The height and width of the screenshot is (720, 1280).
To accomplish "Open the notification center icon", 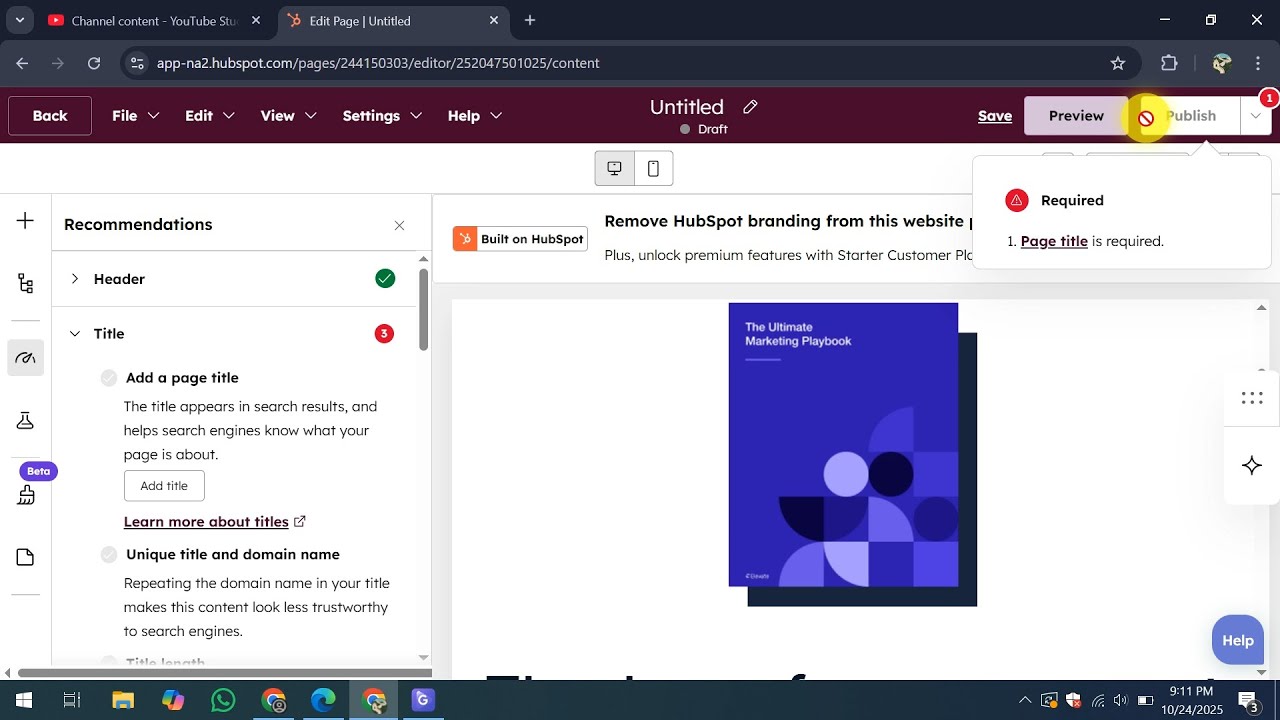I will pos(1249,700).
